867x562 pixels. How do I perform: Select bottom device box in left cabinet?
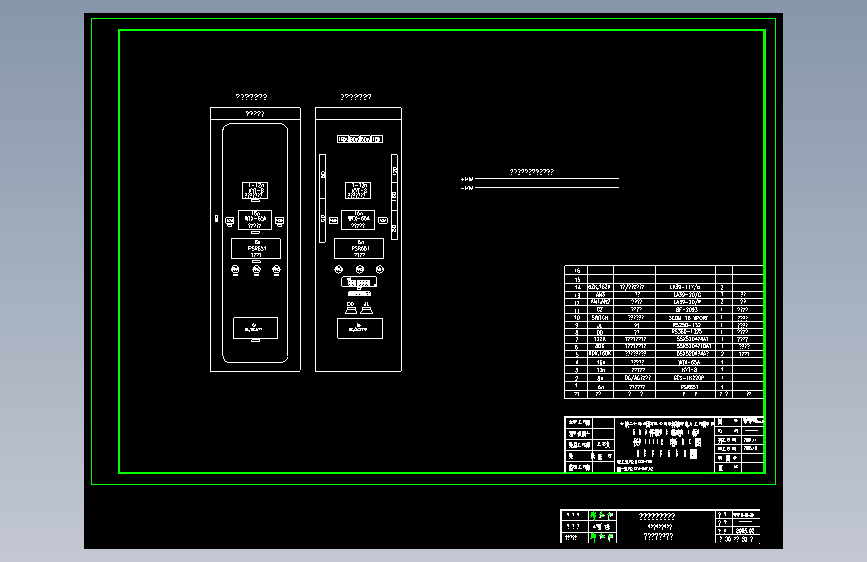[x=255, y=328]
